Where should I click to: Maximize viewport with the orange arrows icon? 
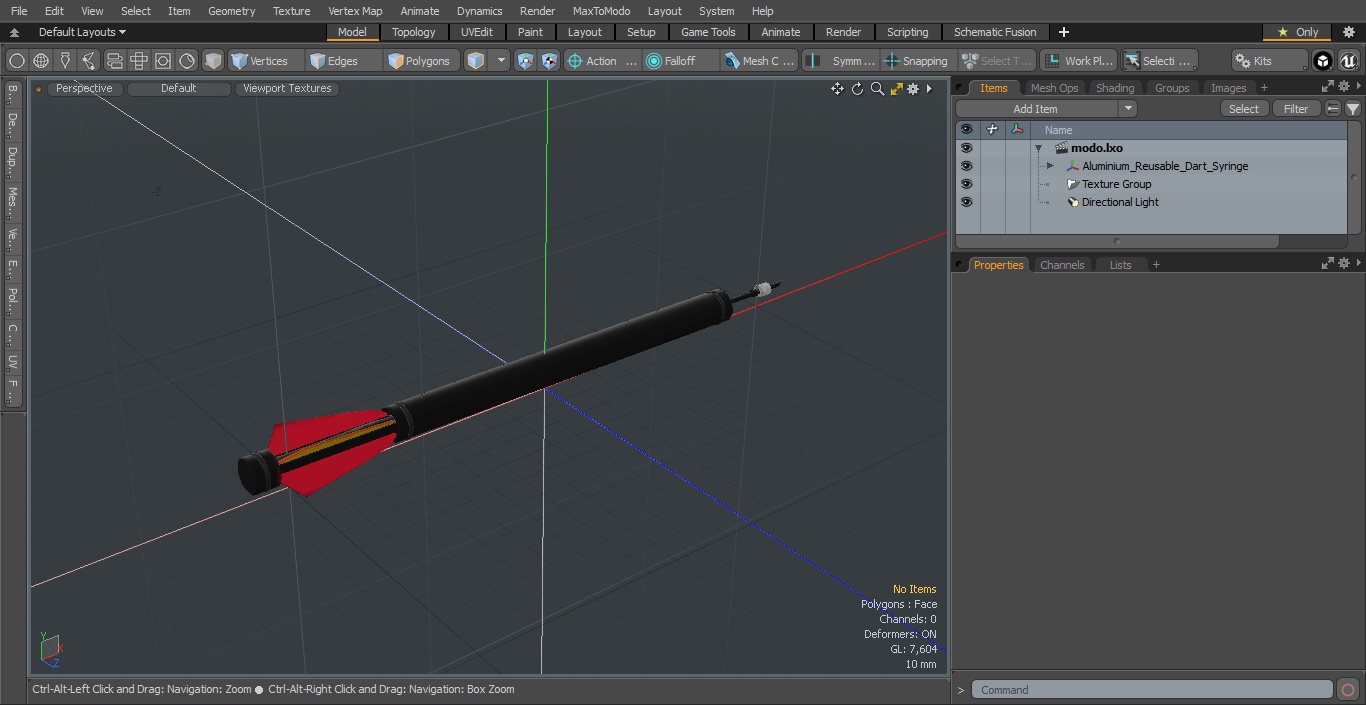pyautogui.click(x=896, y=89)
